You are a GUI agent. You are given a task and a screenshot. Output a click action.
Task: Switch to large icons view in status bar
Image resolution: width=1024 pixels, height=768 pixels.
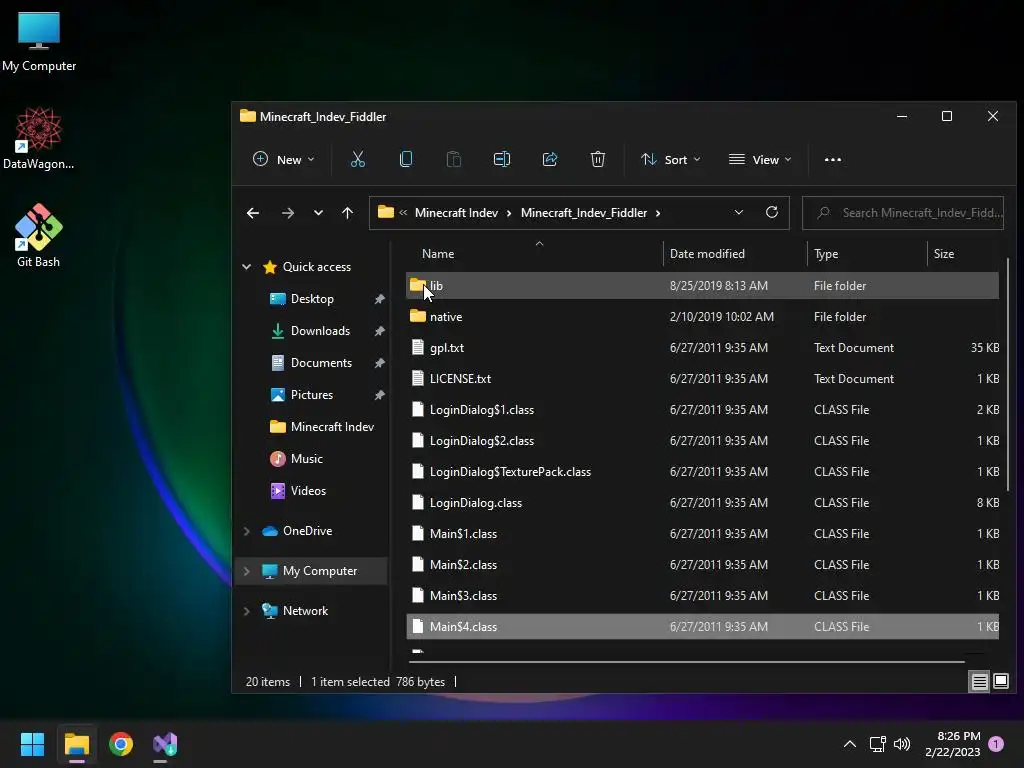pyautogui.click(x=1000, y=682)
